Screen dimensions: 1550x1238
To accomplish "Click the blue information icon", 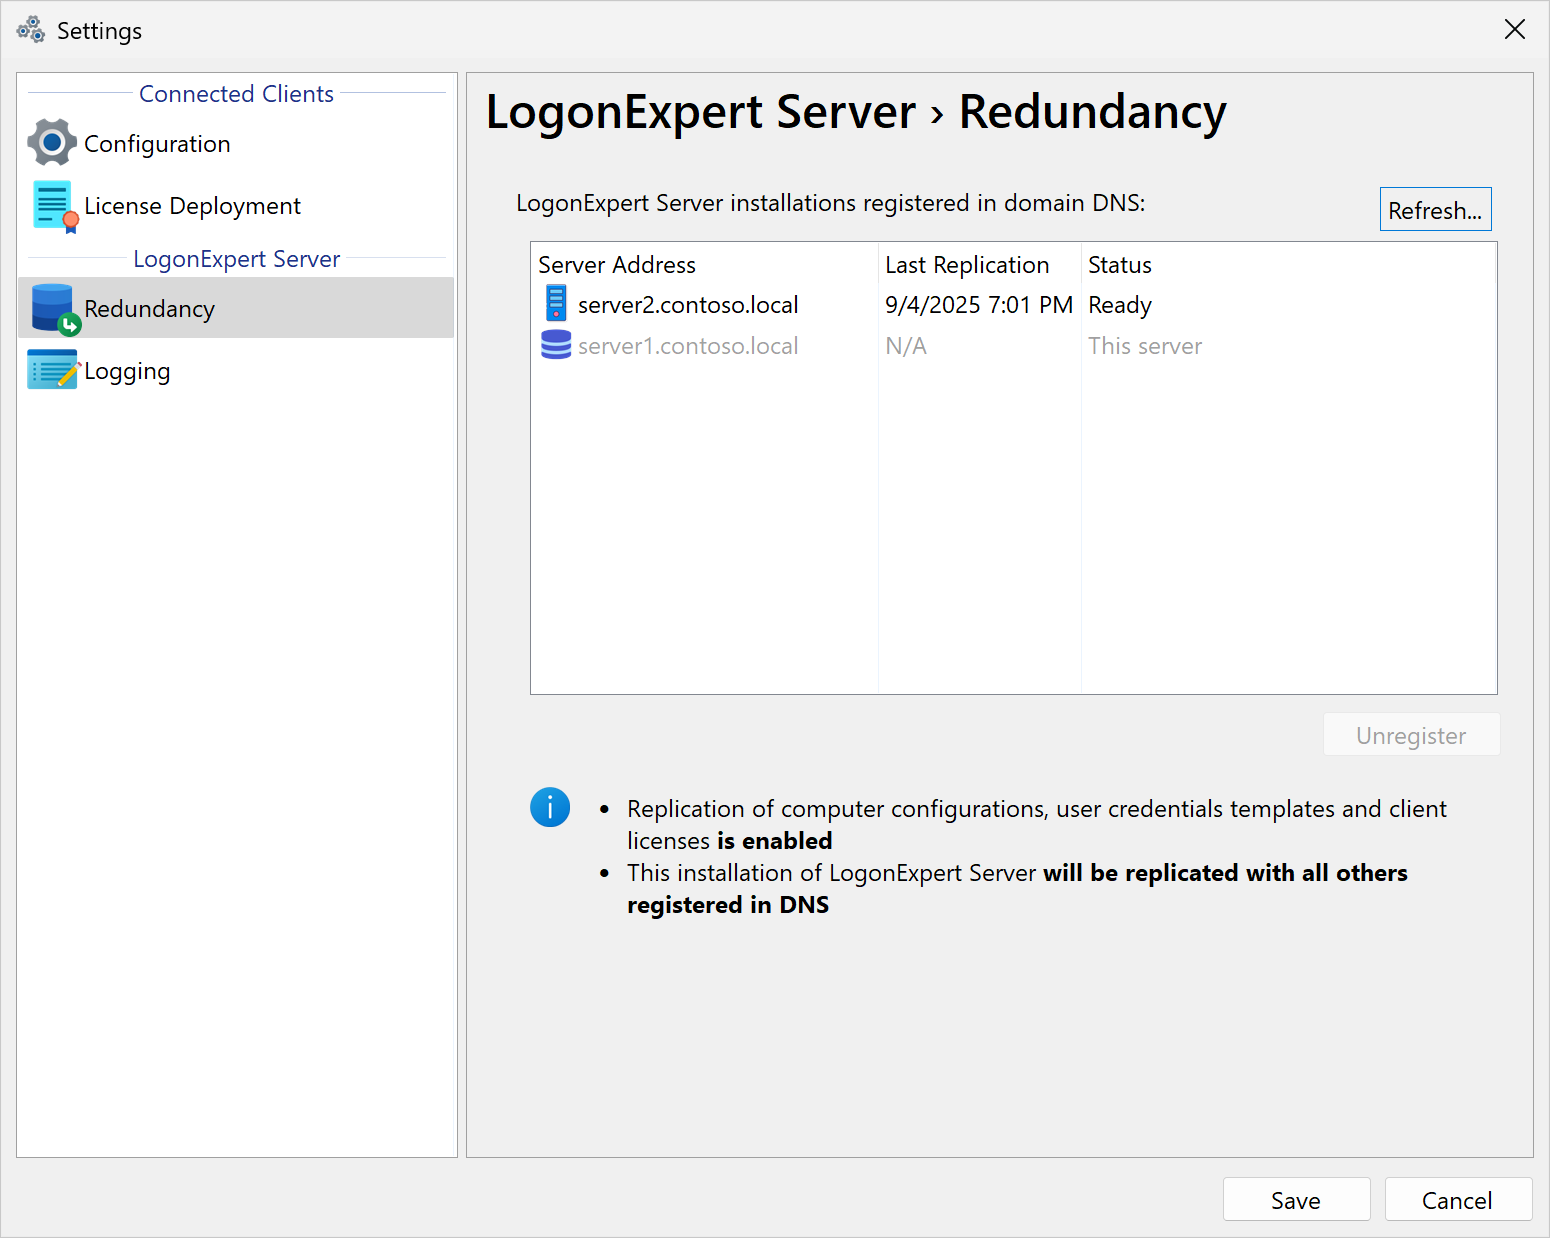I will click(550, 807).
